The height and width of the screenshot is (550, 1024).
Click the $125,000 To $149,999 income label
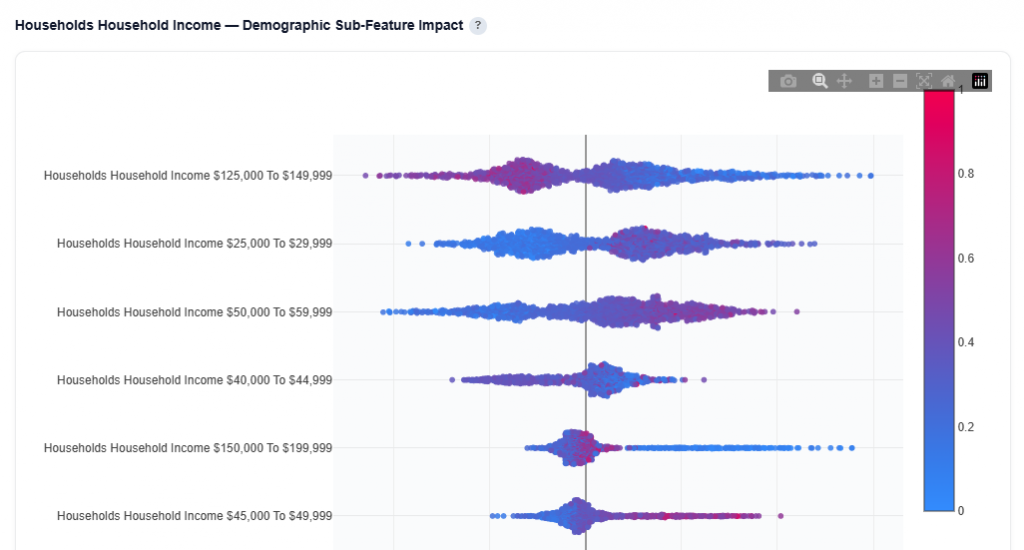188,175
